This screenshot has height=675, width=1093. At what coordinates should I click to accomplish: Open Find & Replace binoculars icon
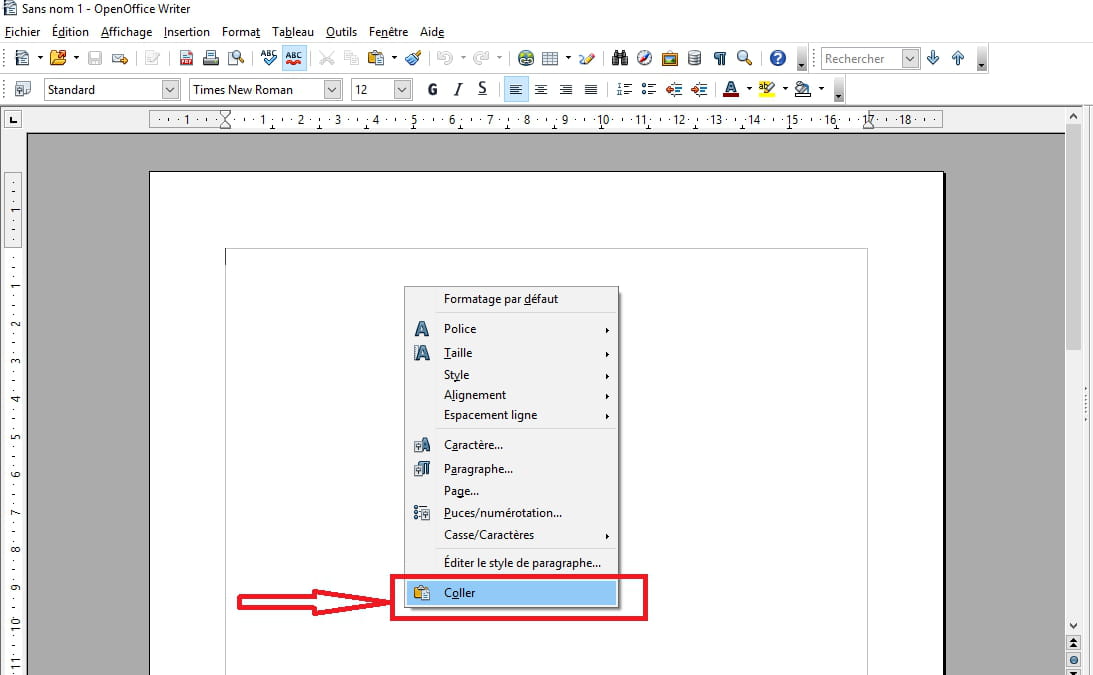[x=620, y=59]
